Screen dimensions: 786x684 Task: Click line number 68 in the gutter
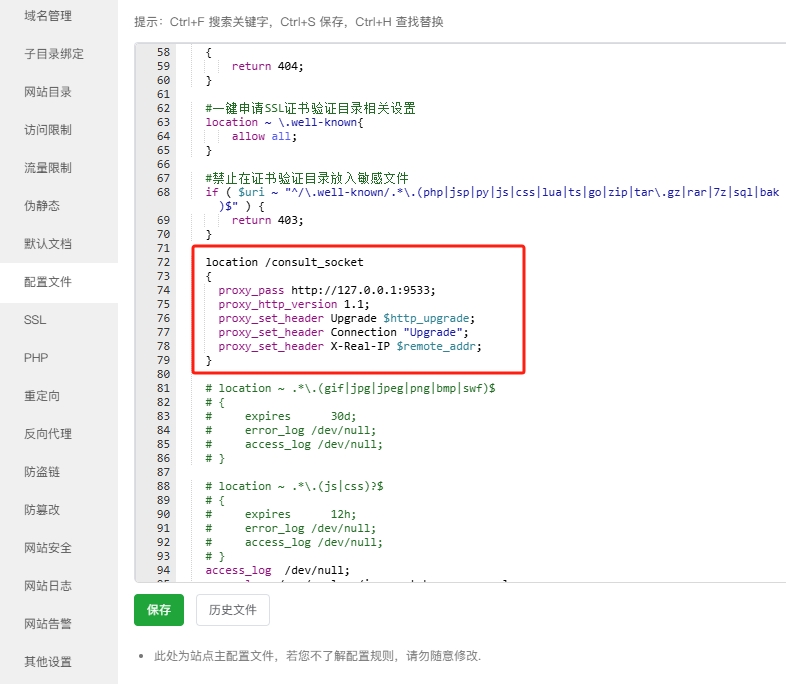coord(163,192)
